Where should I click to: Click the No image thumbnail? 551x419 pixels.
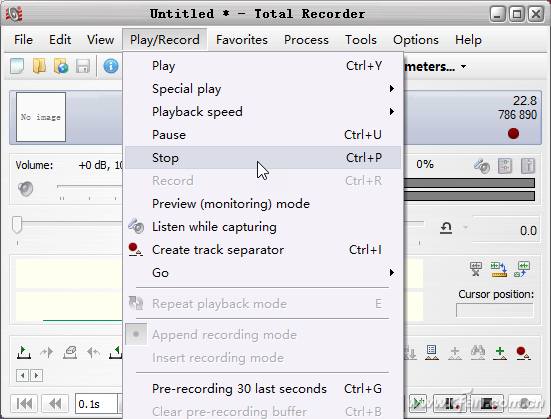click(41, 117)
